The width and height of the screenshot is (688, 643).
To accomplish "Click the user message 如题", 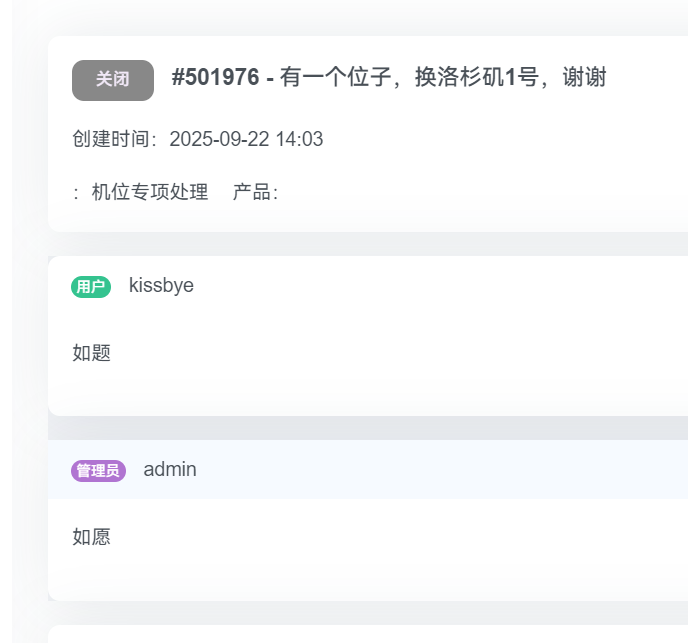I will [x=91, y=353].
